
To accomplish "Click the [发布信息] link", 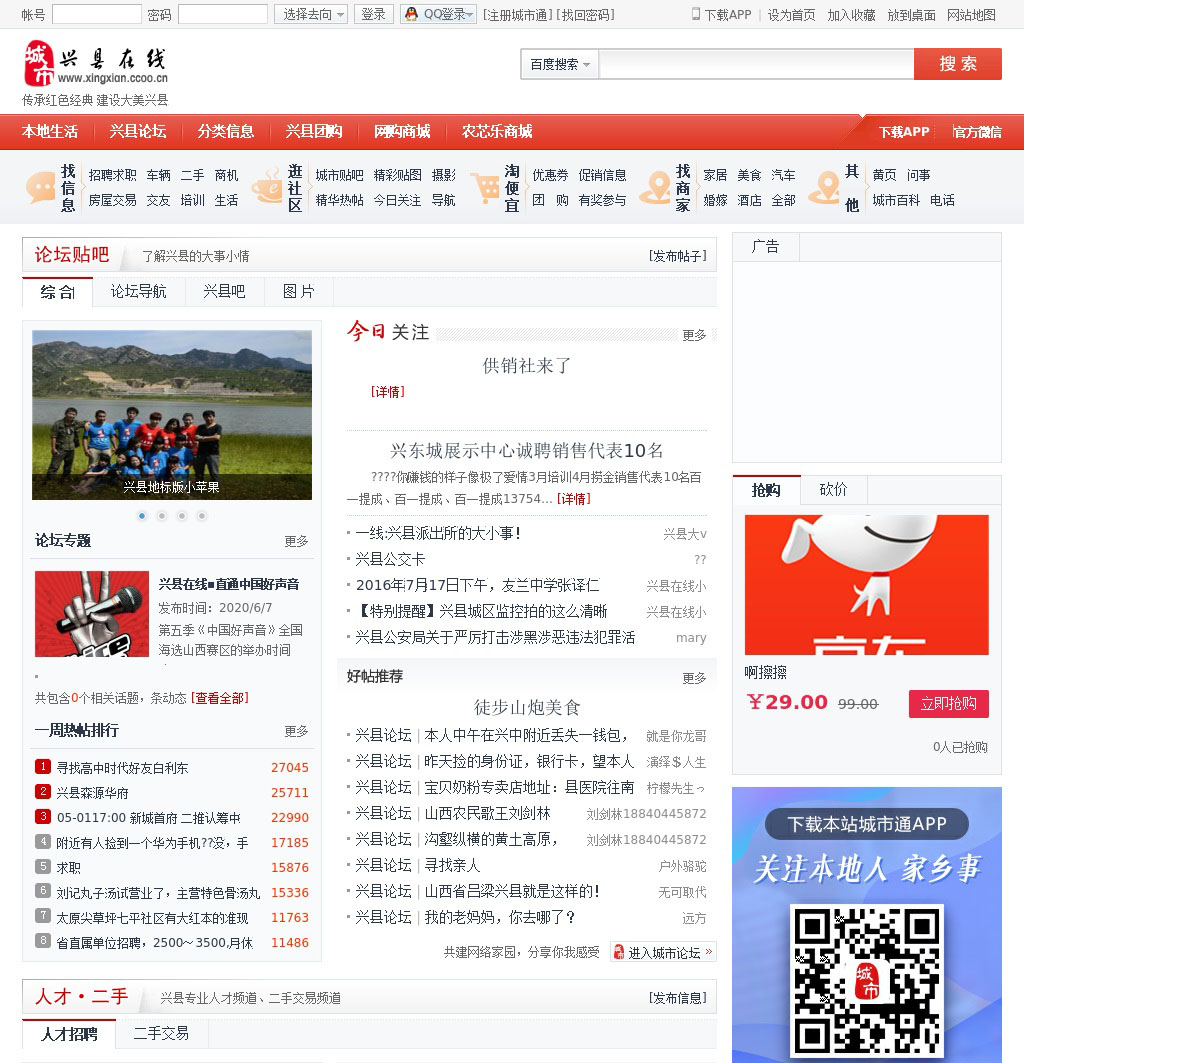I will (677, 998).
